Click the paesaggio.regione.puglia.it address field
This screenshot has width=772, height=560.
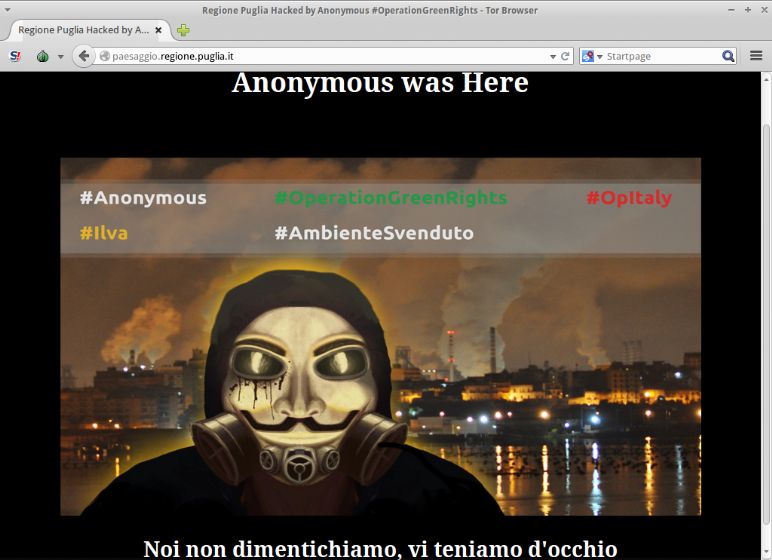(x=325, y=56)
